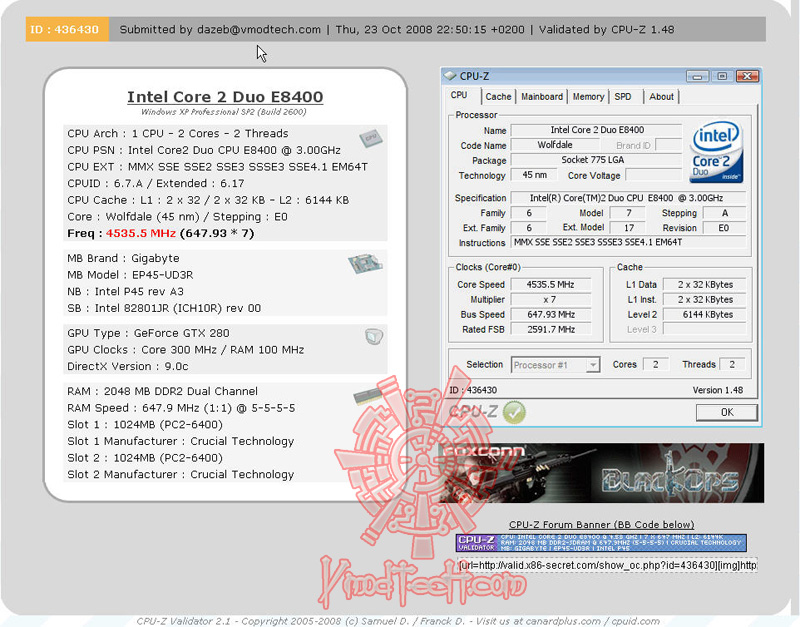Click the CPU chip image beside CPU Arch section
This screenshot has height=627, width=800.
pyautogui.click(x=371, y=140)
